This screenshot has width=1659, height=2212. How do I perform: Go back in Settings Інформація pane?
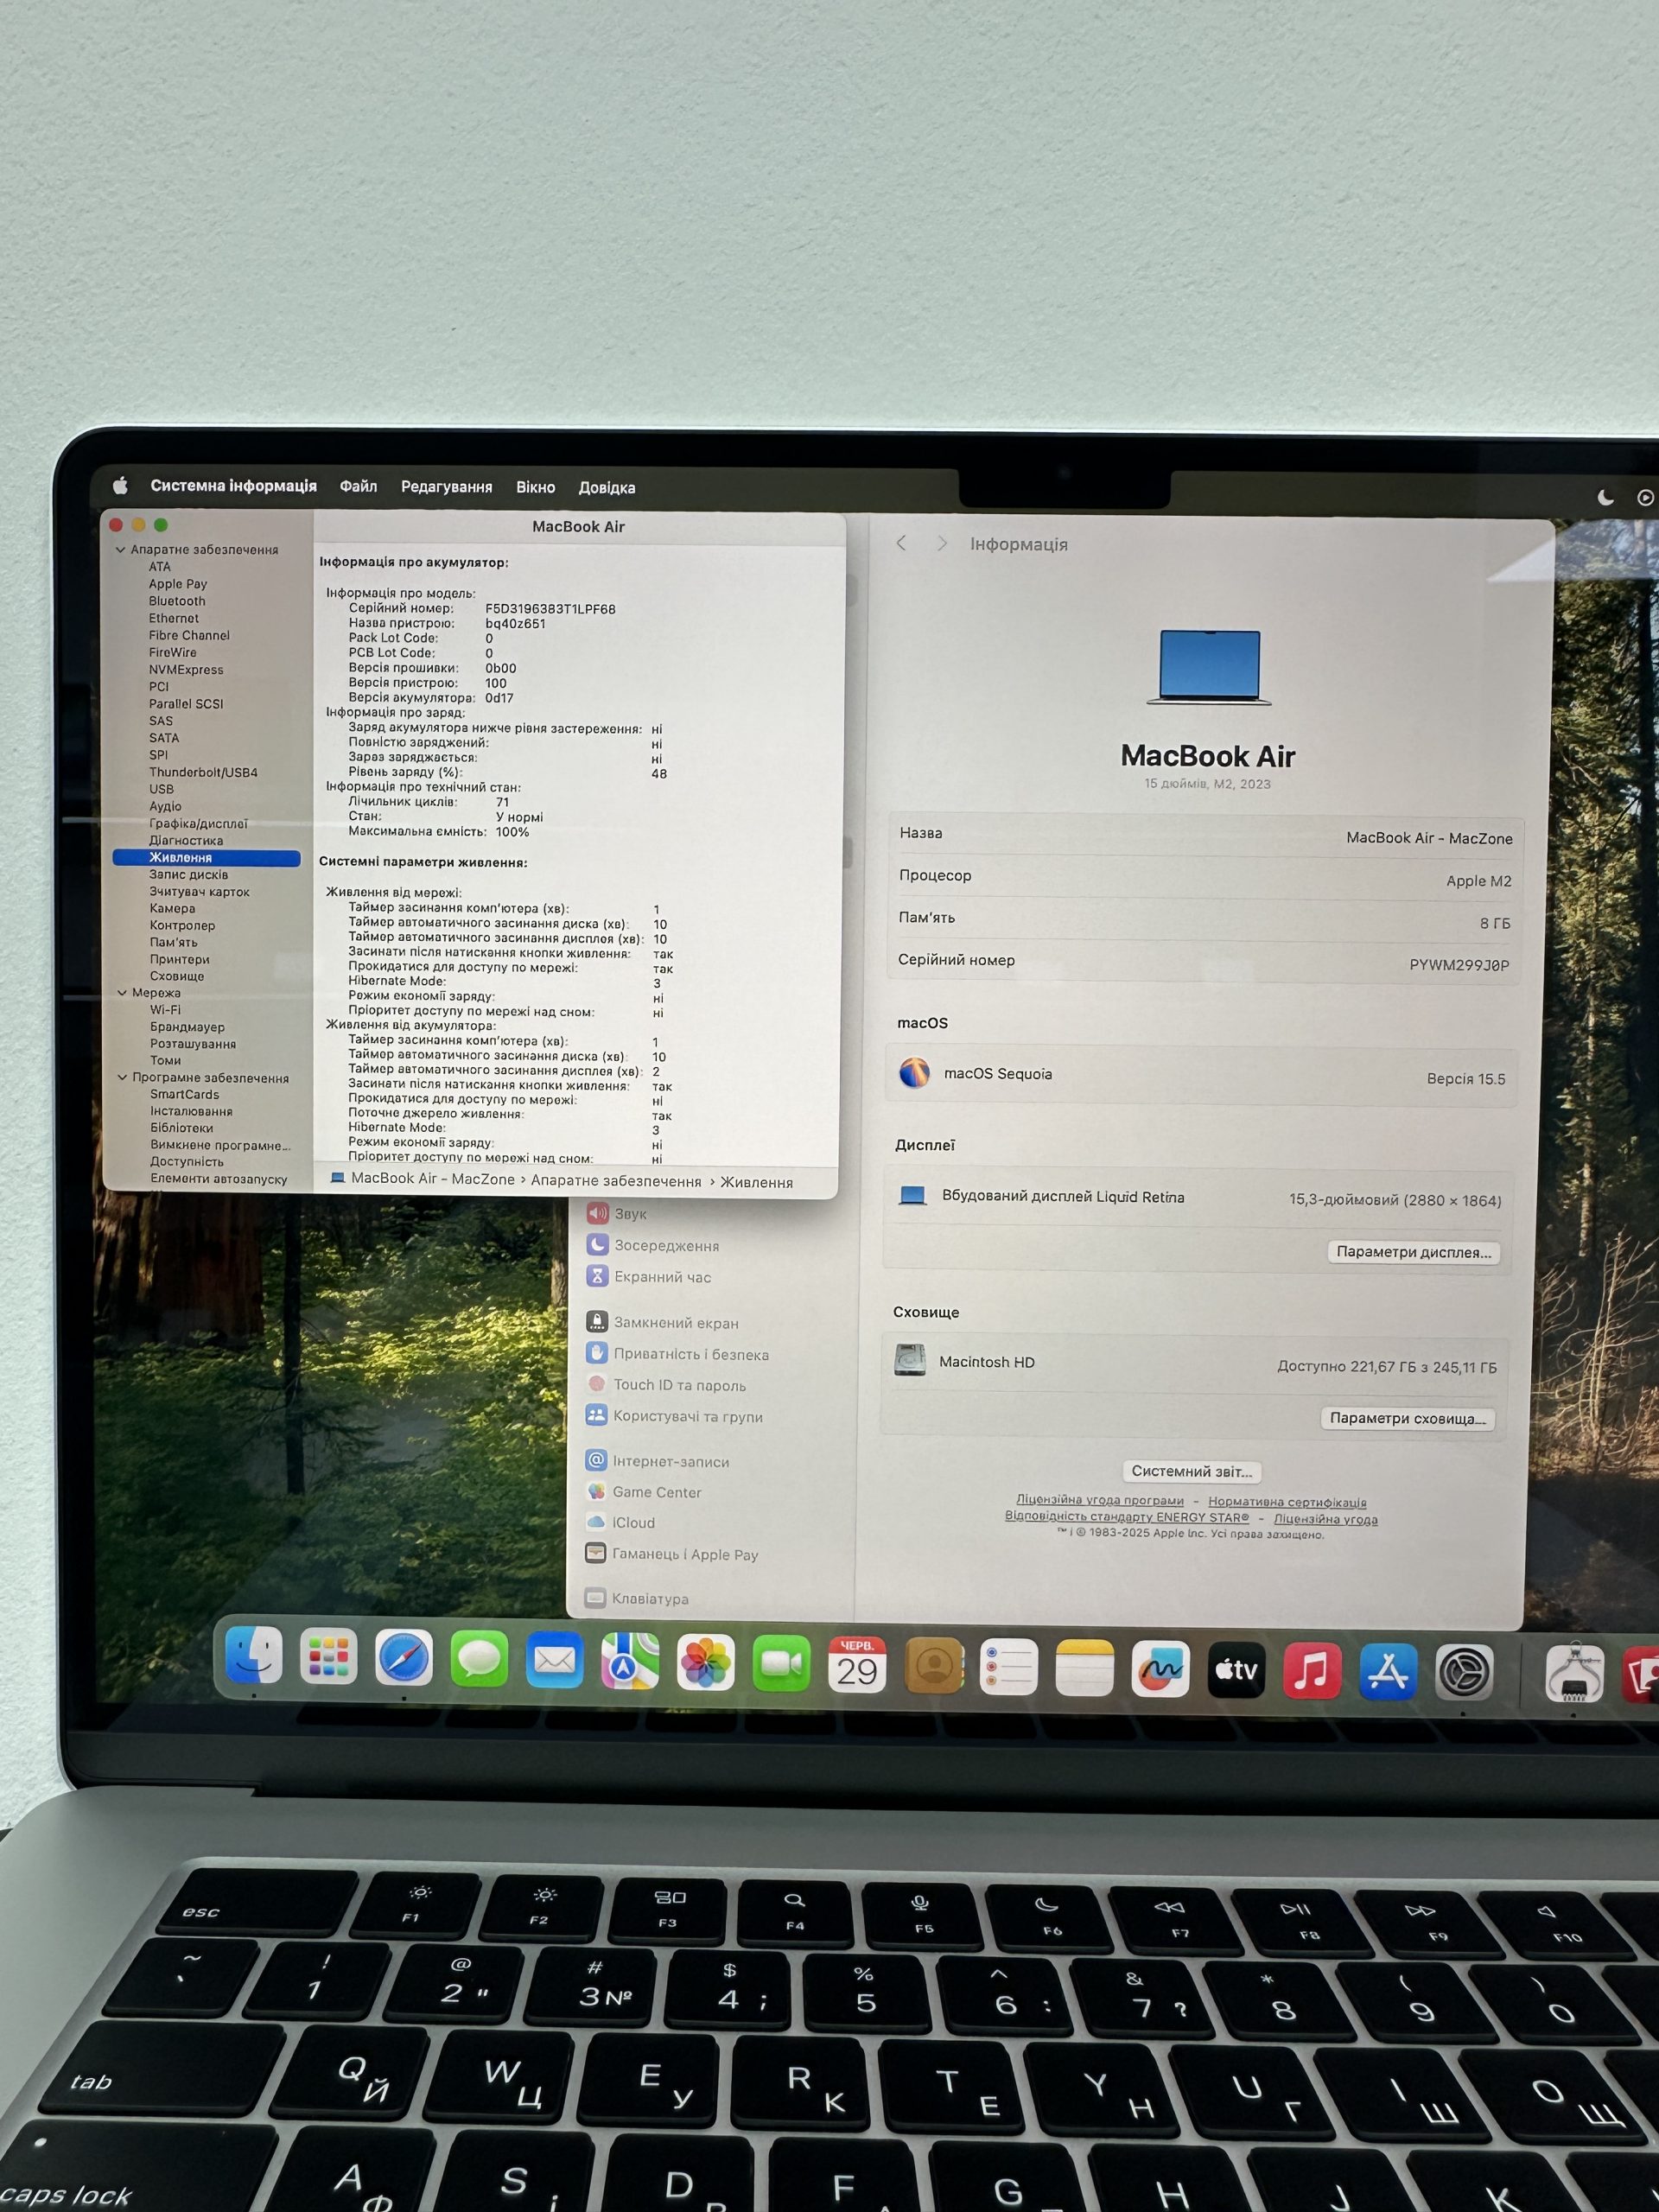coord(901,542)
